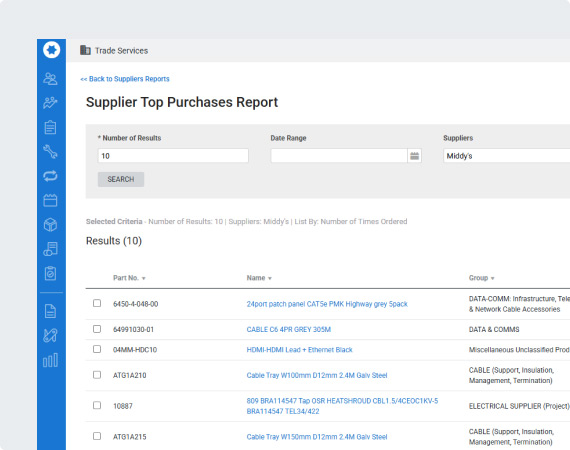570x450 pixels.
Task: Select checkbox for part 6450-4-048-00
Action: (x=97, y=303)
